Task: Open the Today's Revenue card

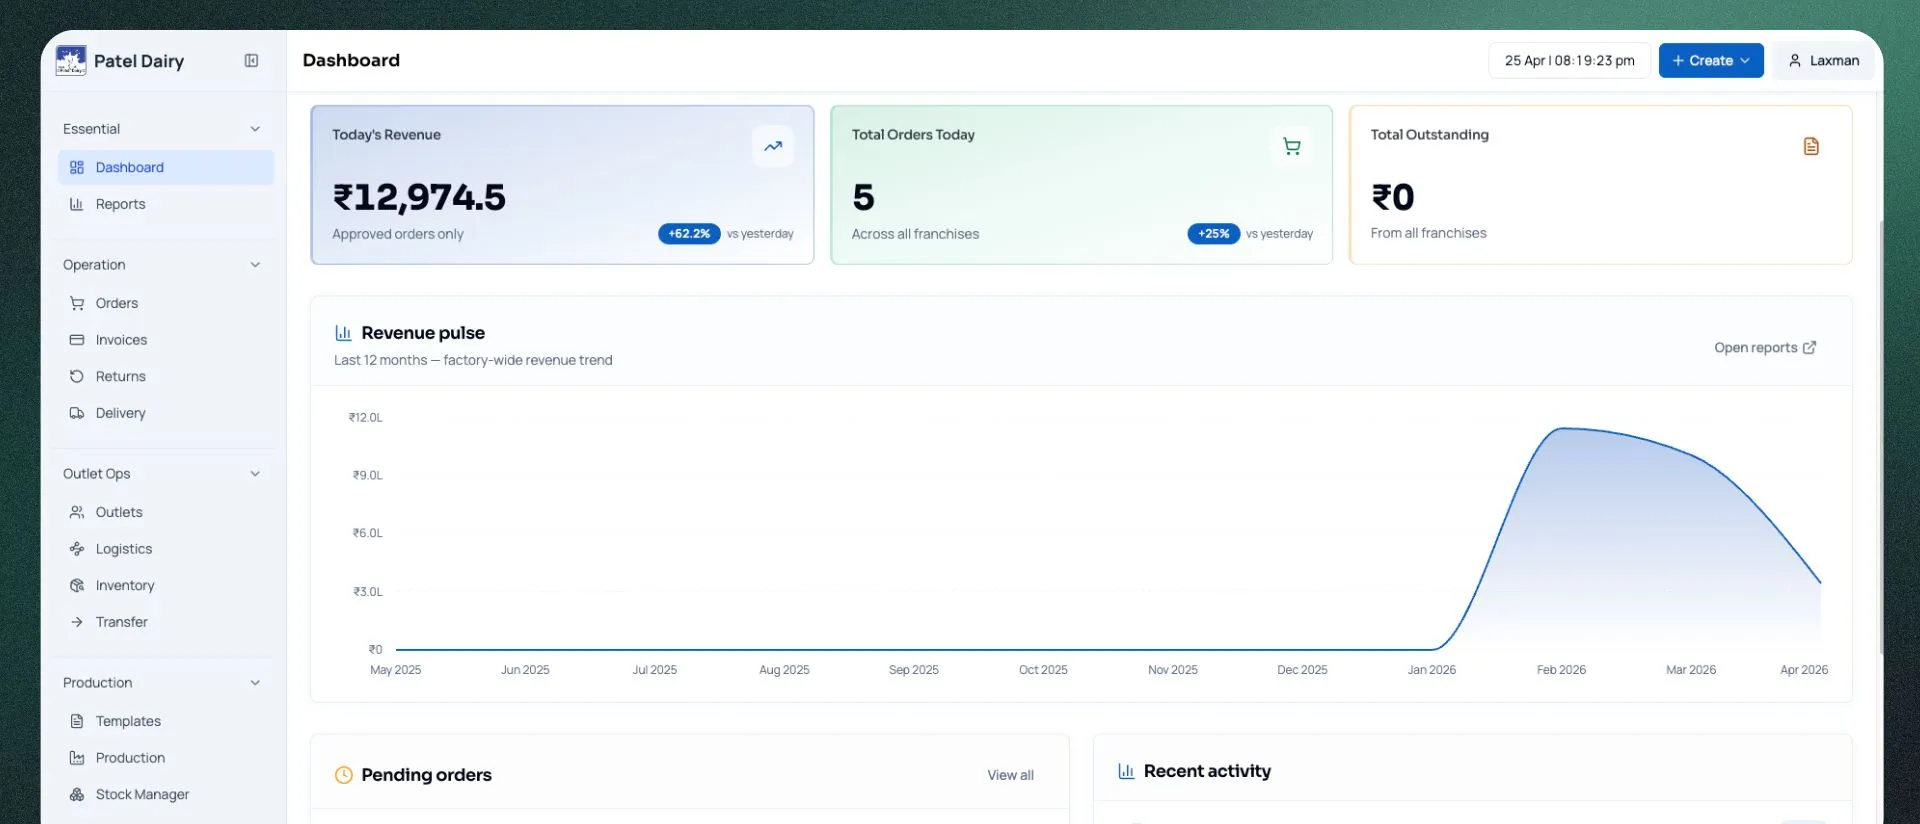Action: pos(562,185)
